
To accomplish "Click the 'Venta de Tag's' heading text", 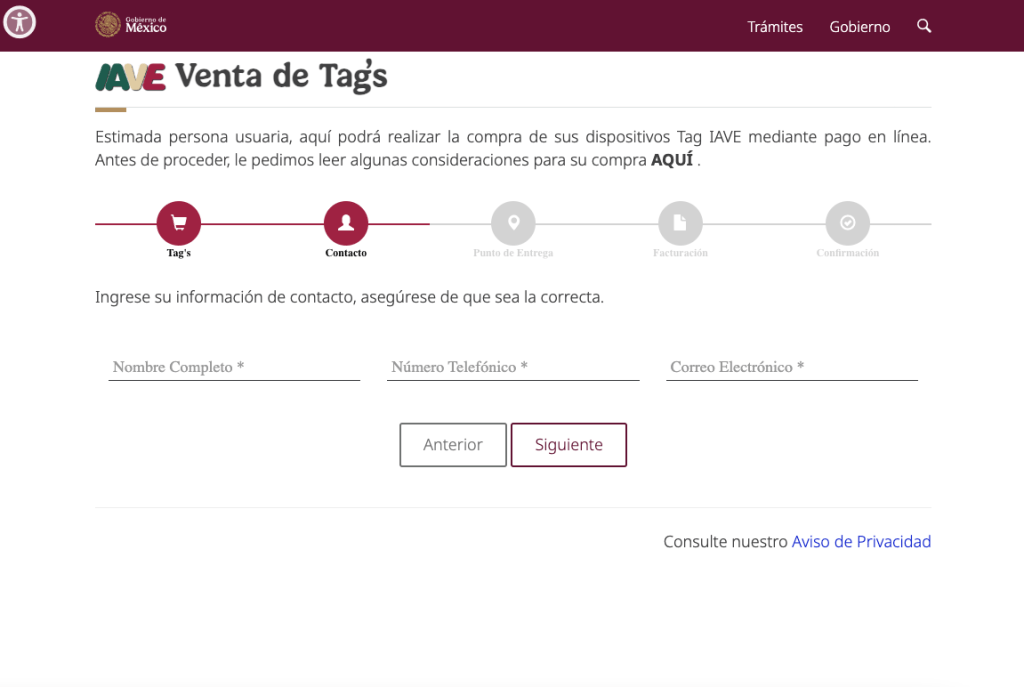I will click(x=281, y=76).
